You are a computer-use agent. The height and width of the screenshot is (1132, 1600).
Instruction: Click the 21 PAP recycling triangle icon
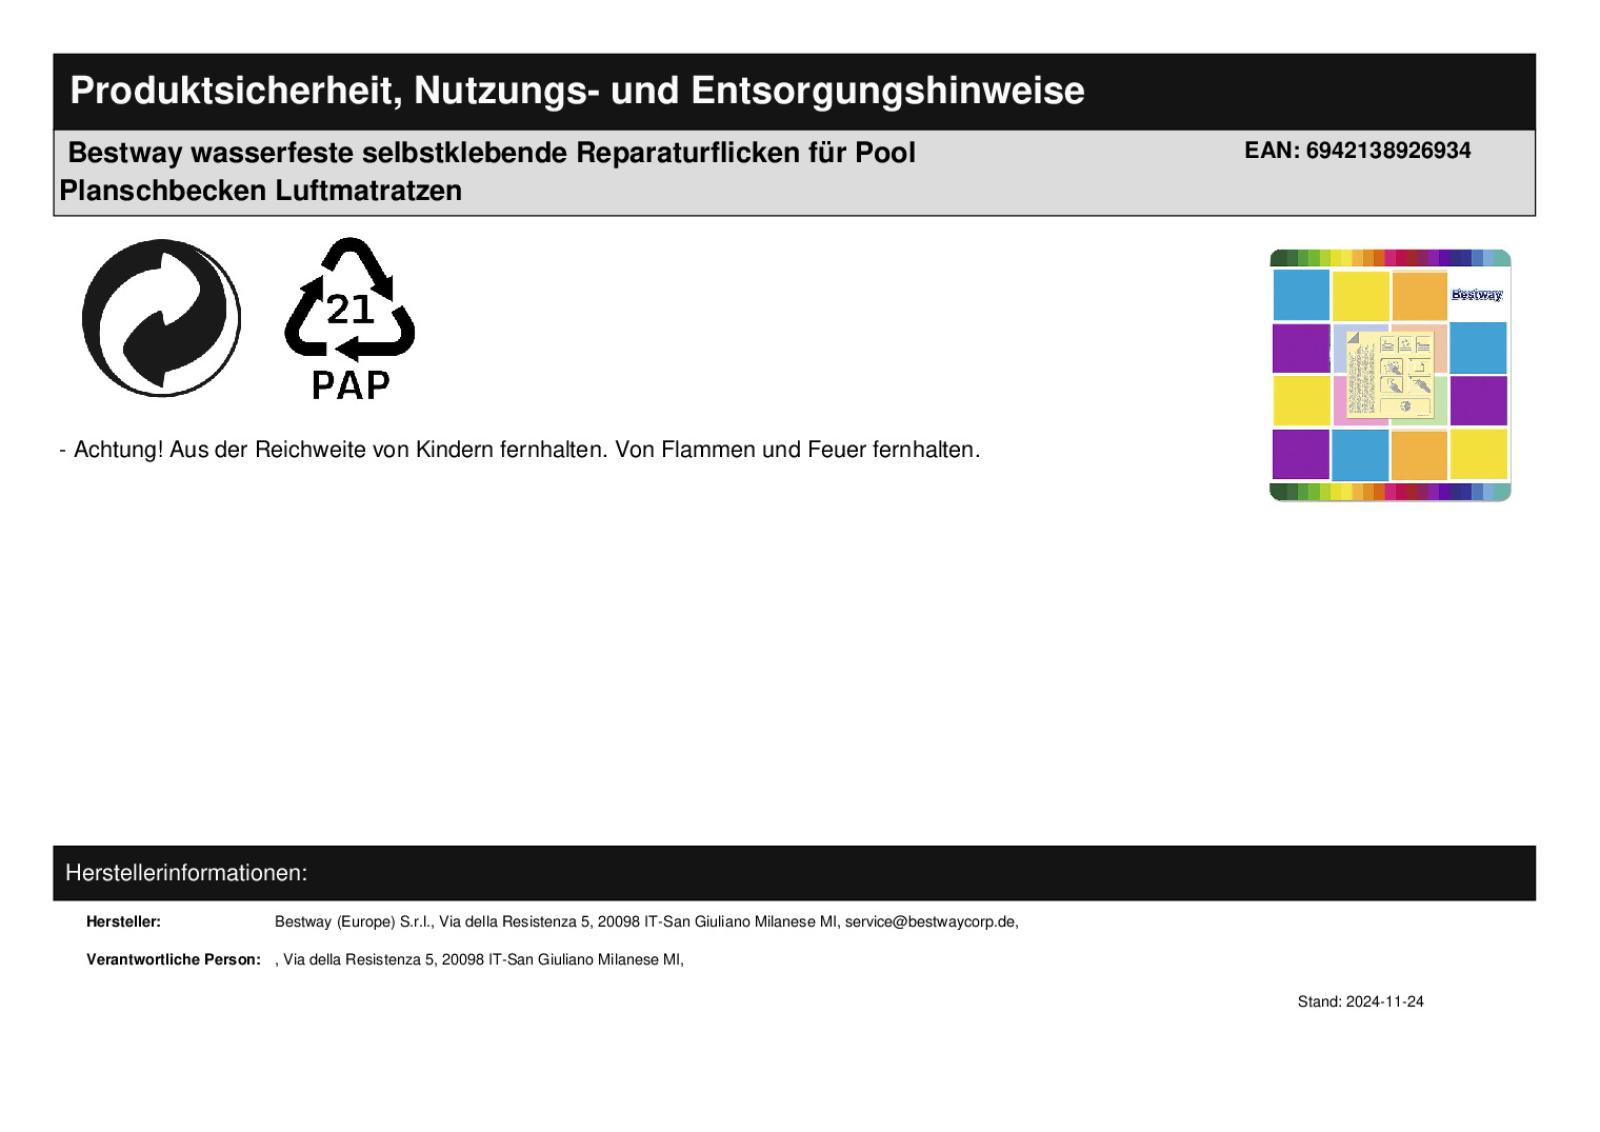(x=350, y=319)
